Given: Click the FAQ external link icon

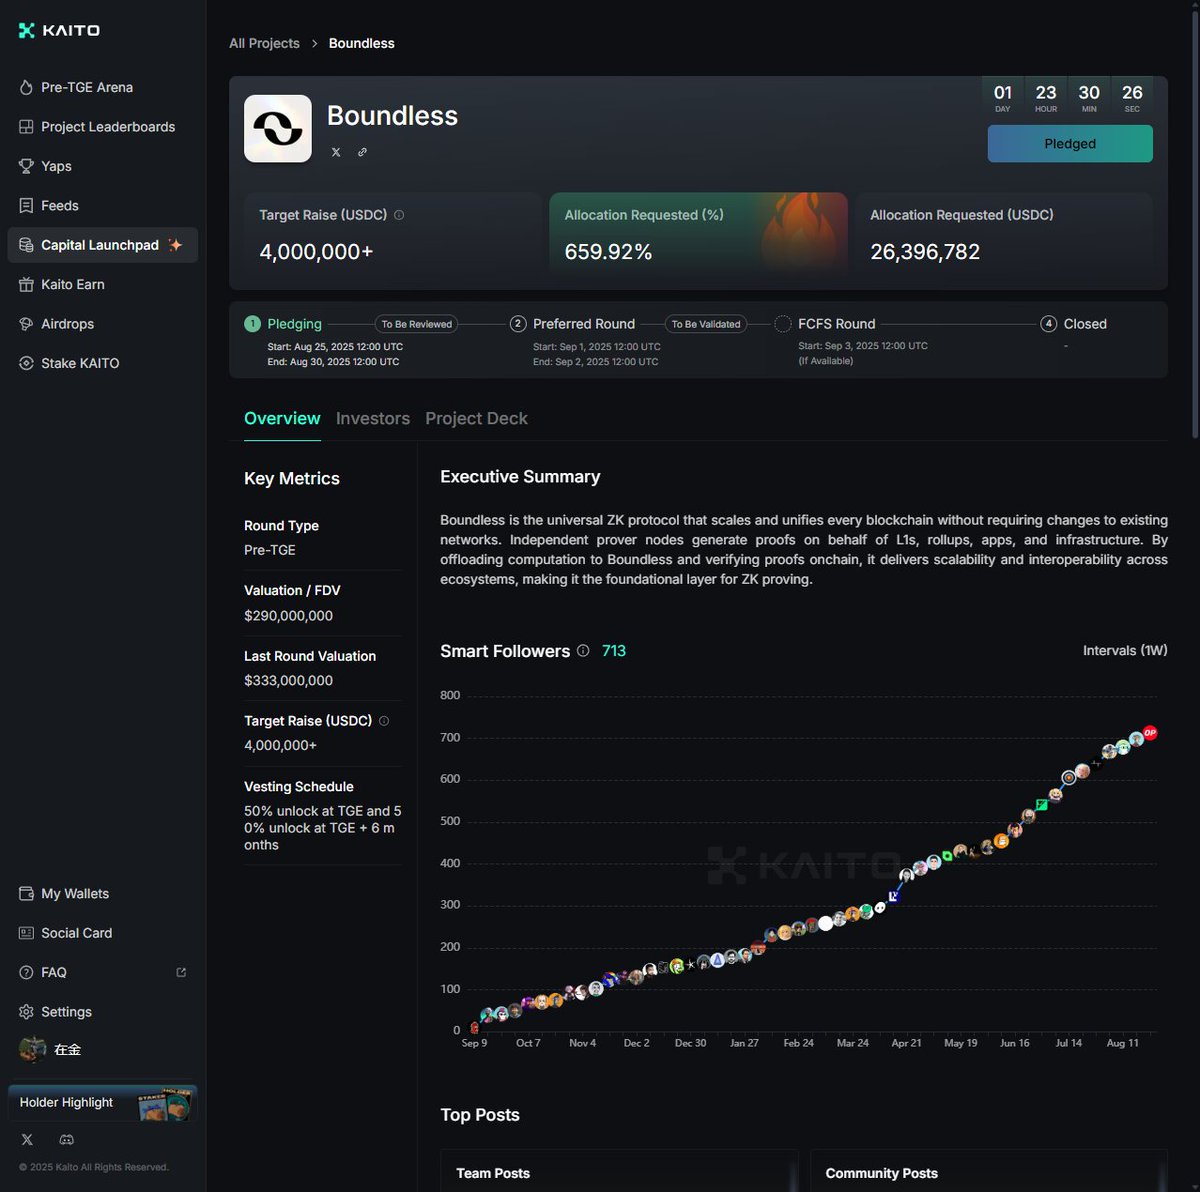Looking at the screenshot, I should [181, 972].
